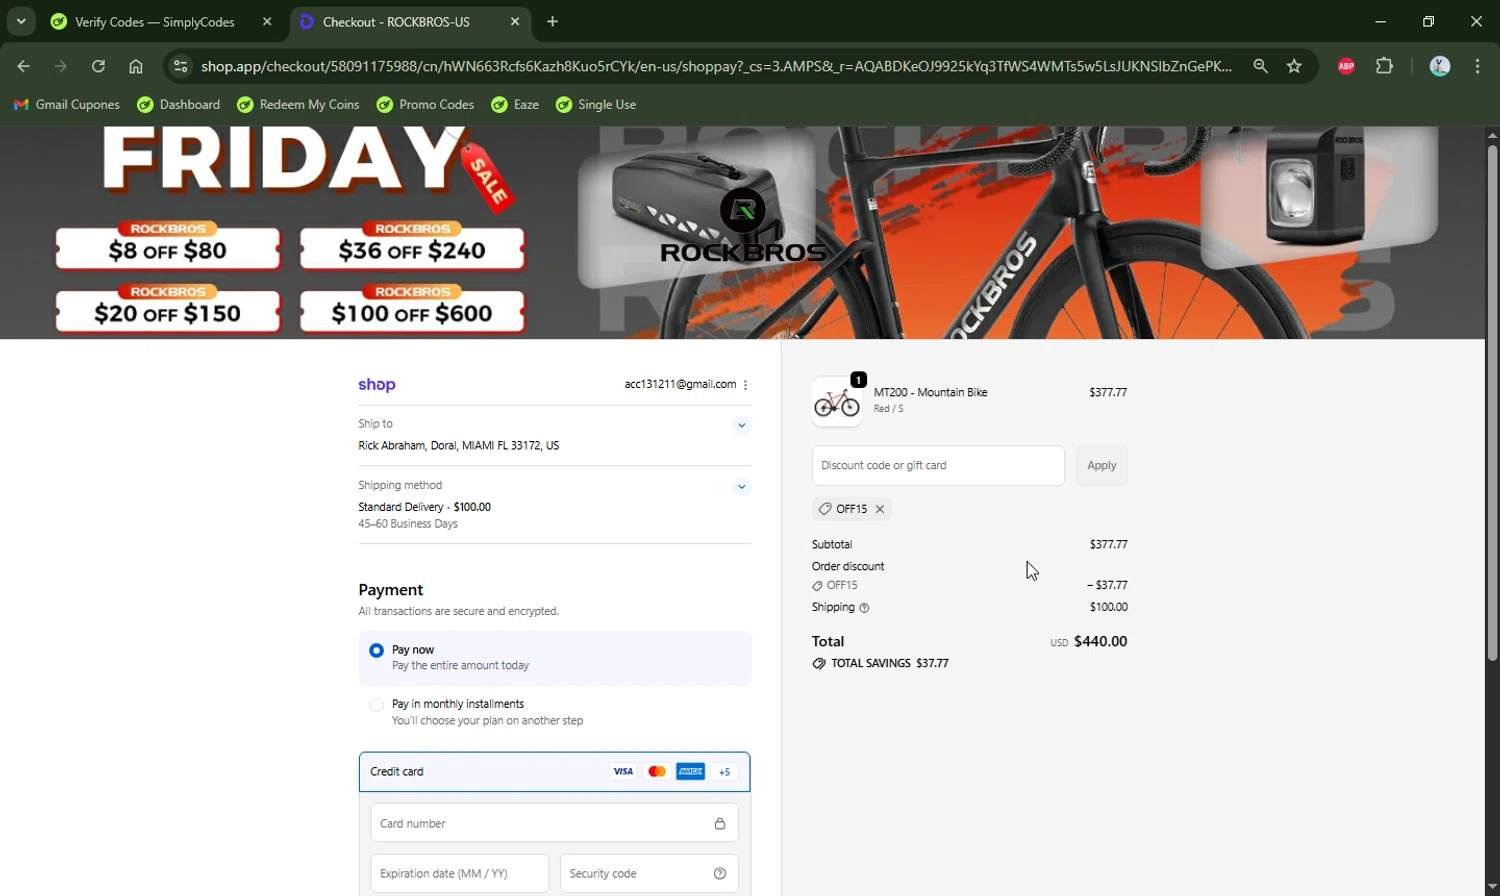Image resolution: width=1500 pixels, height=896 pixels.
Task: Click the lock icon in Card number
Action: (x=720, y=823)
